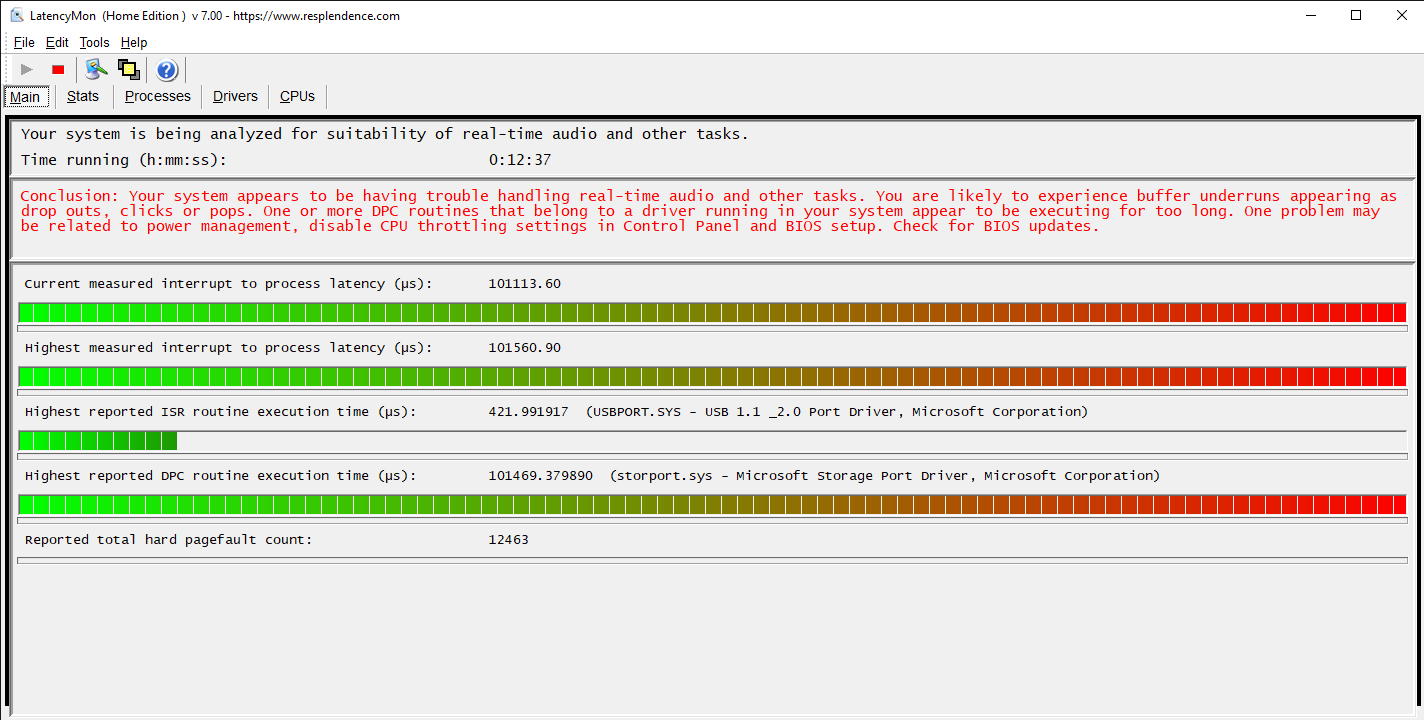The height and width of the screenshot is (720, 1424).
Task: Switch to the CPUs tab
Action: point(297,96)
